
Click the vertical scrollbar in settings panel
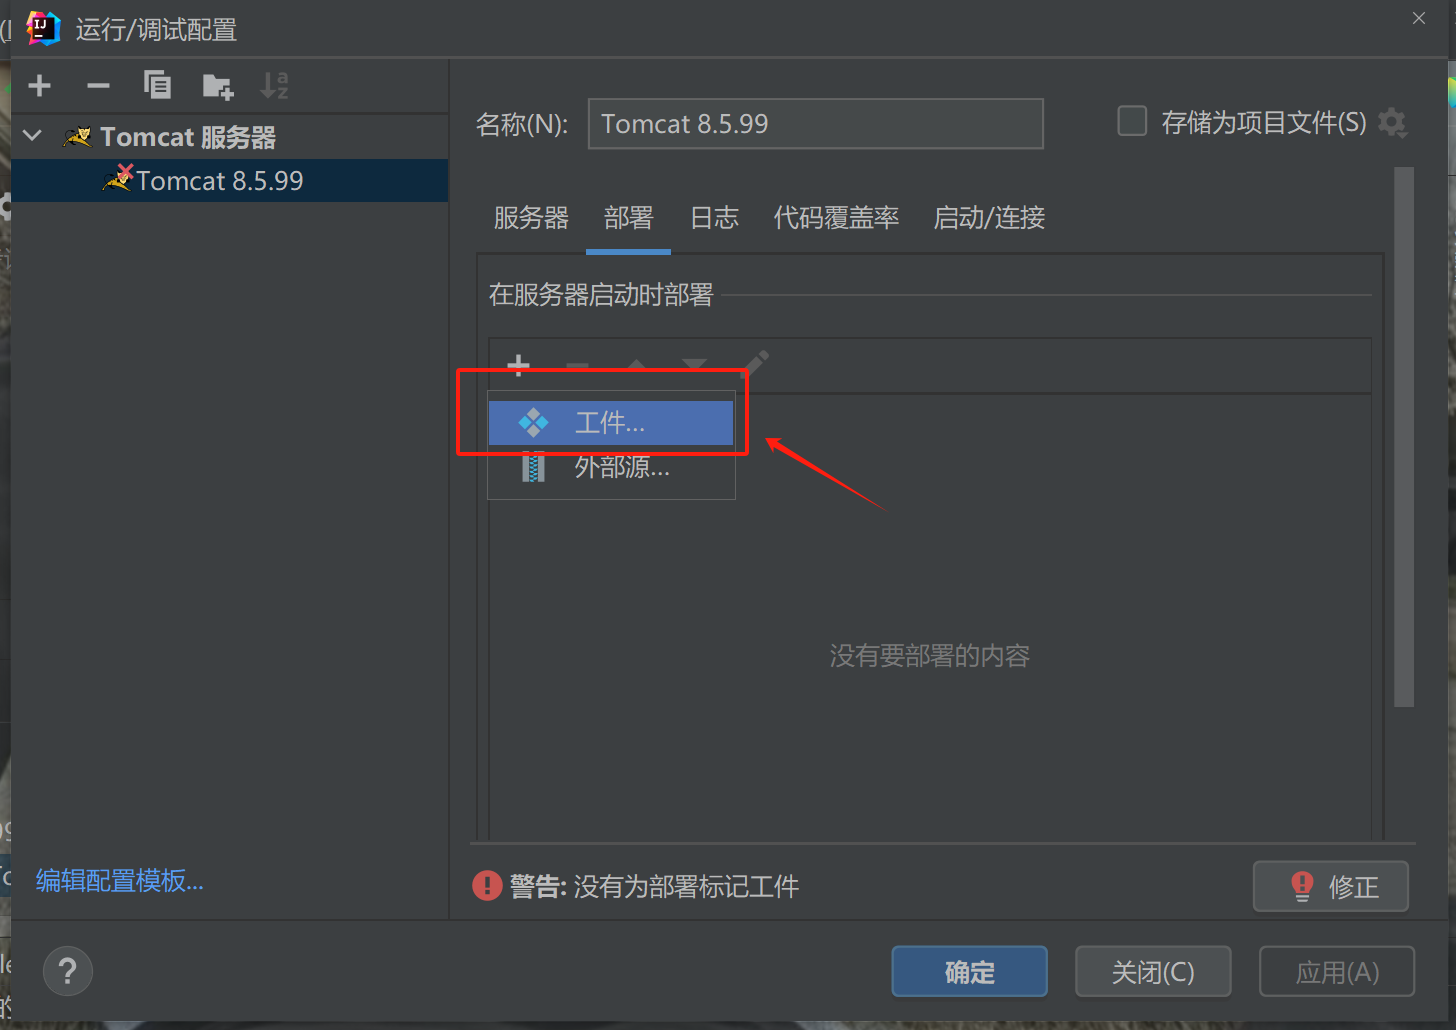coord(1404,437)
